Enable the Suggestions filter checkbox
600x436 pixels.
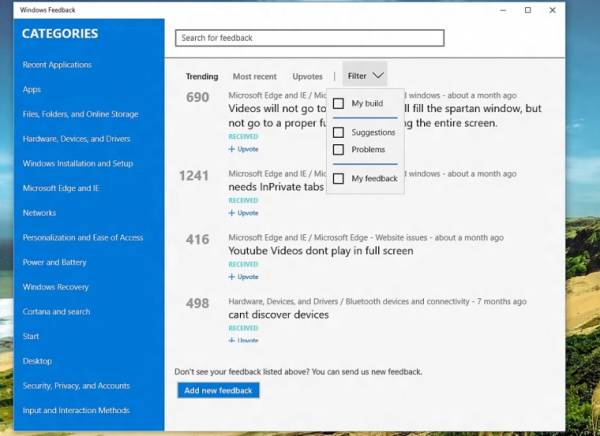pos(338,132)
